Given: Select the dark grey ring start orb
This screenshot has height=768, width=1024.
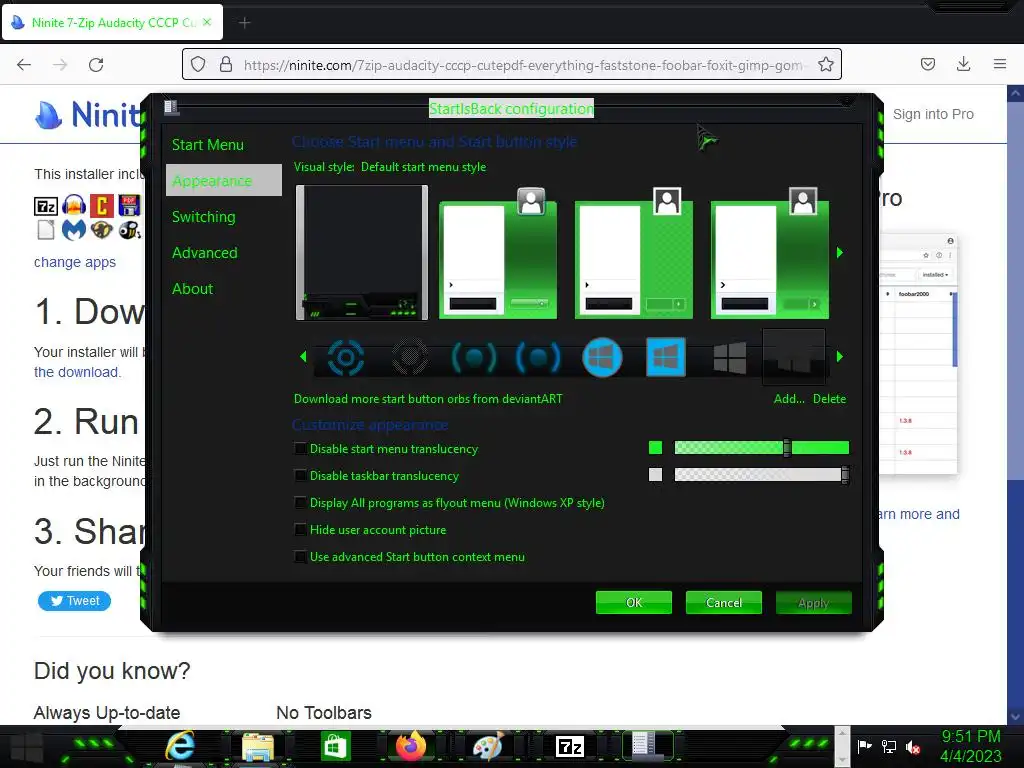Looking at the screenshot, I should point(409,357).
